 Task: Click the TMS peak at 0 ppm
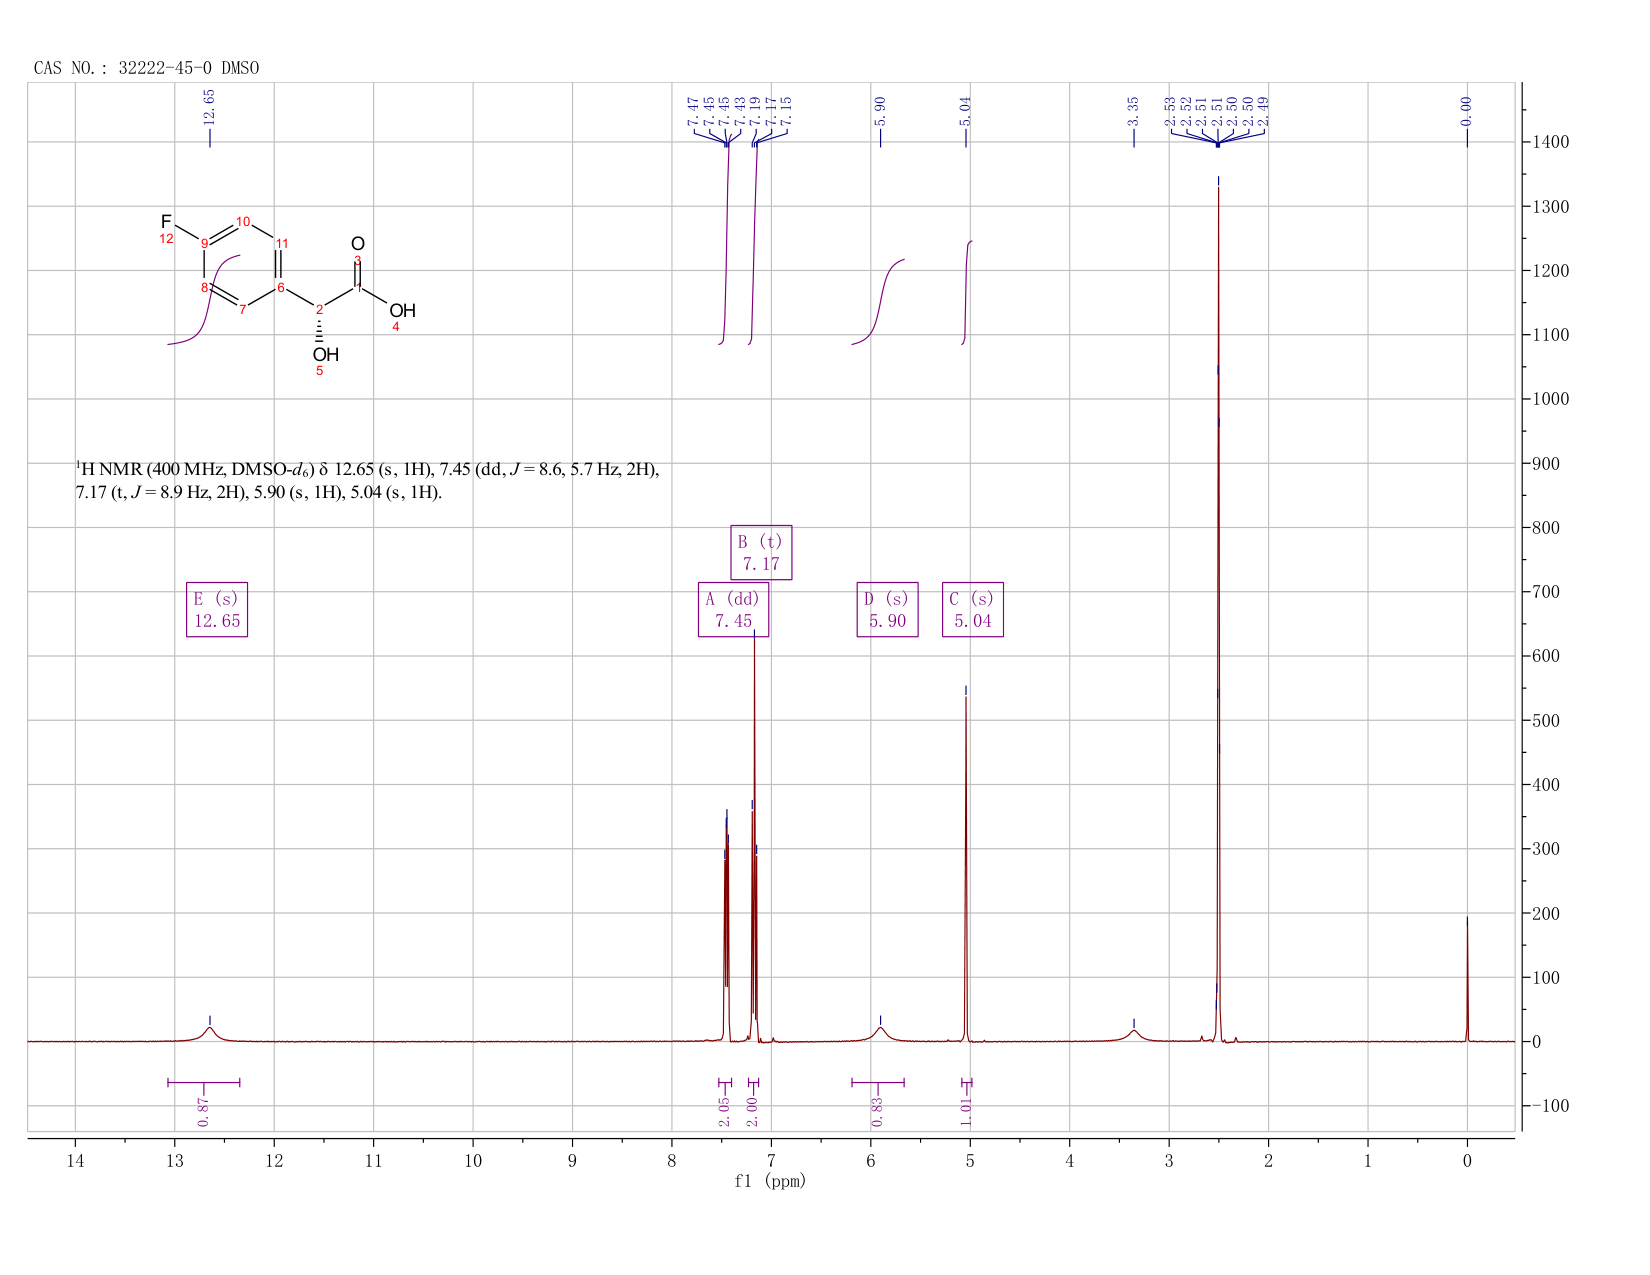[1467, 980]
